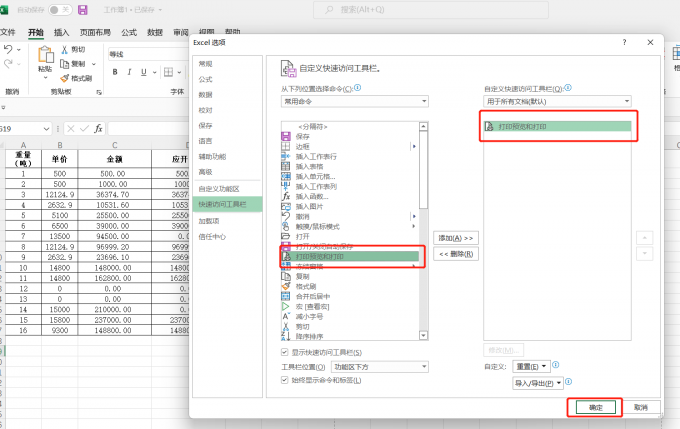
Task: Click the formula bar cancel X icon
Action: (x=71, y=128)
